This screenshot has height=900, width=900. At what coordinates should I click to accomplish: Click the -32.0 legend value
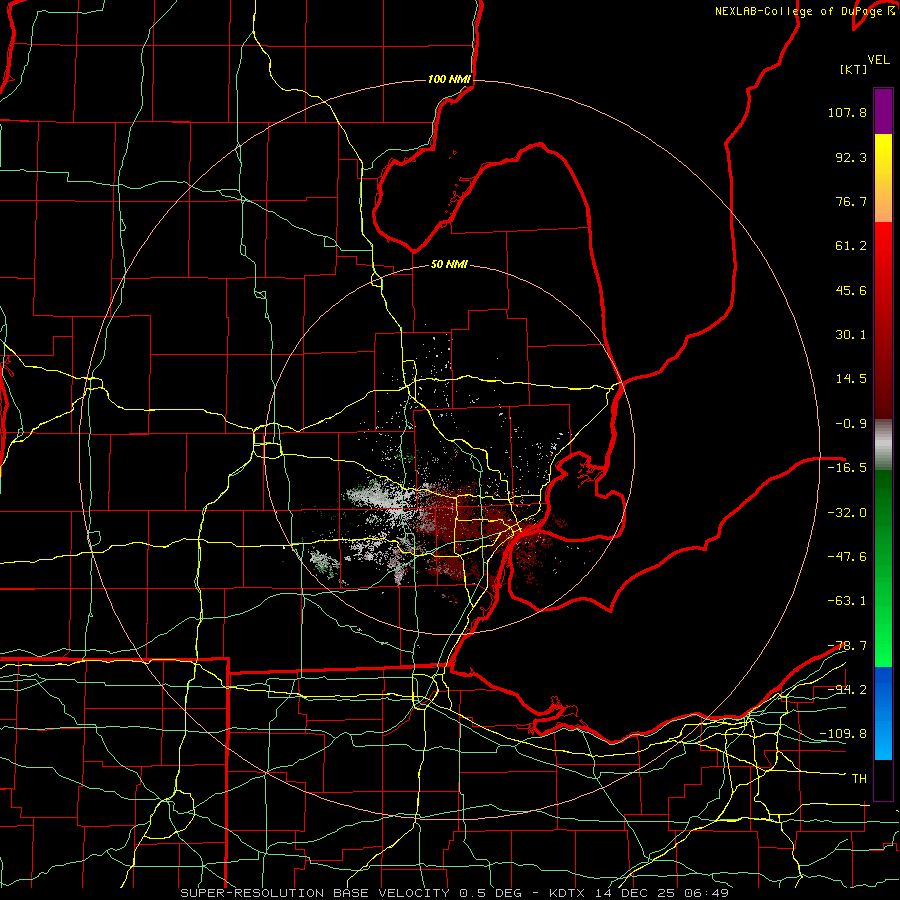tap(847, 513)
